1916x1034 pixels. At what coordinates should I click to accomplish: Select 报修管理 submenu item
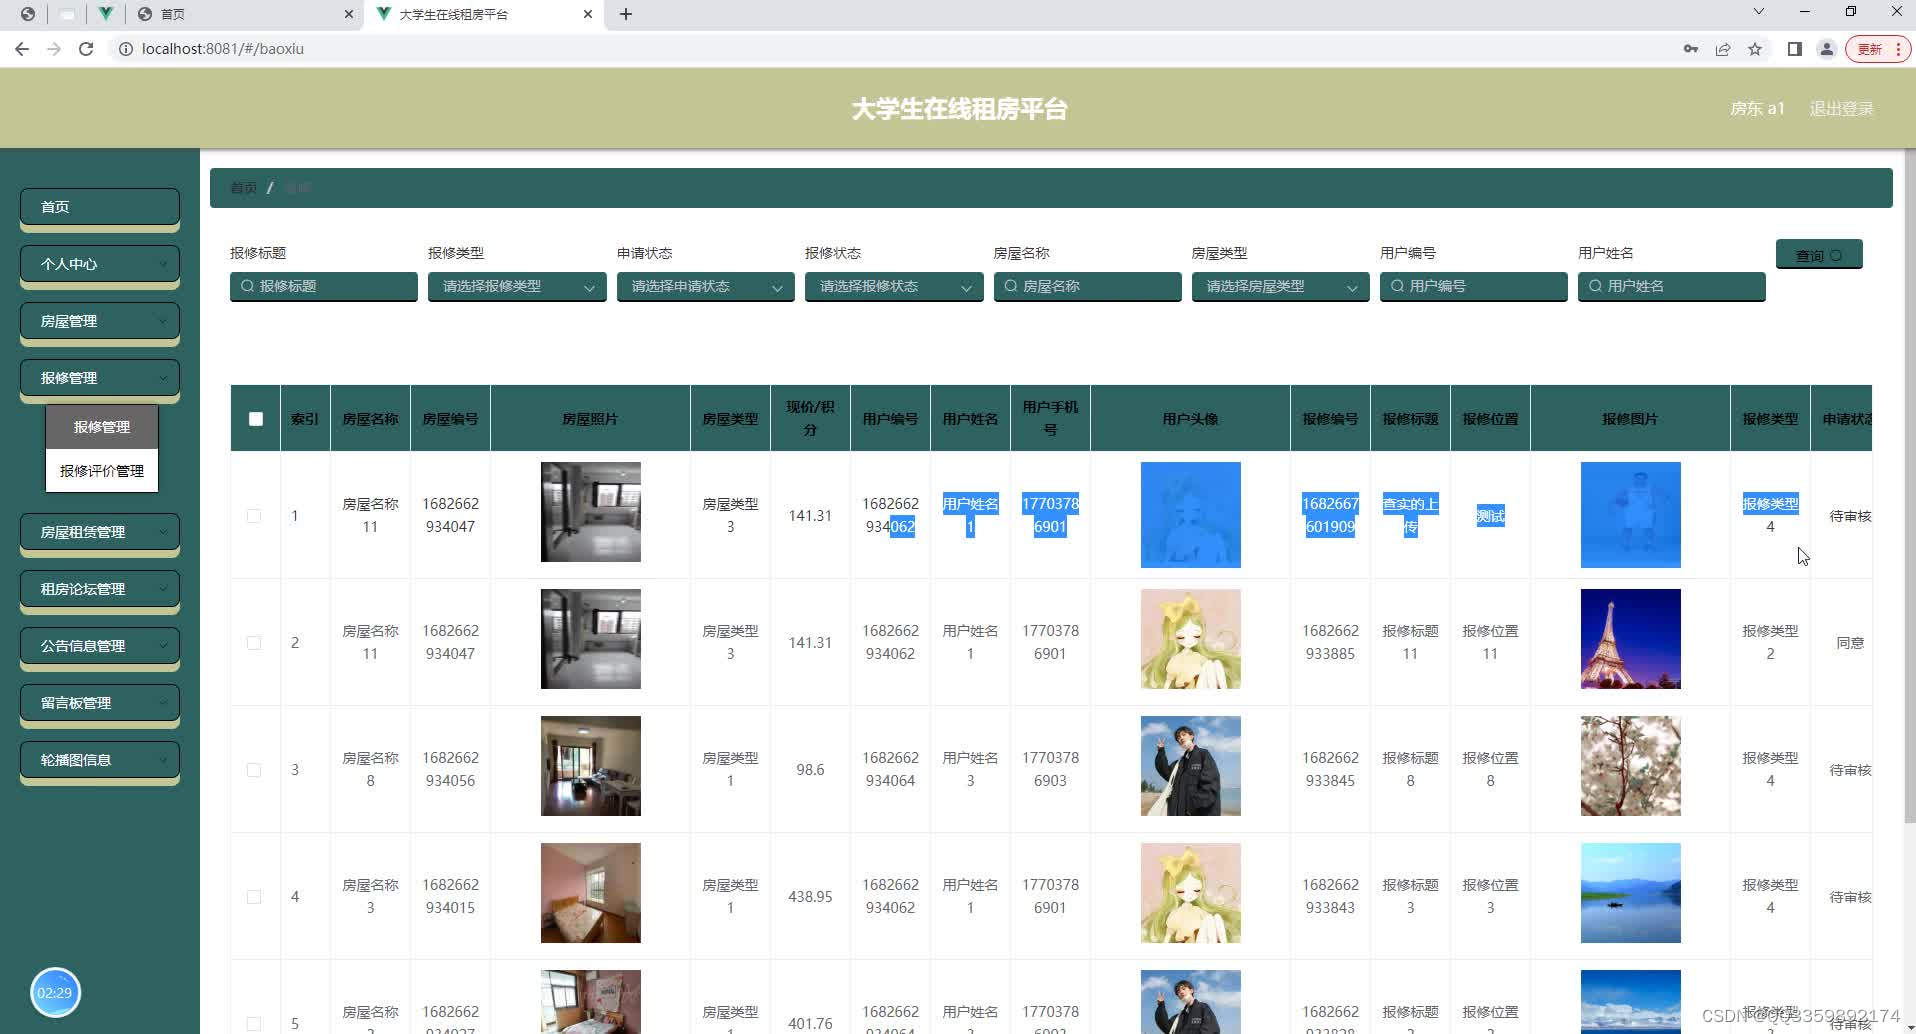click(102, 427)
